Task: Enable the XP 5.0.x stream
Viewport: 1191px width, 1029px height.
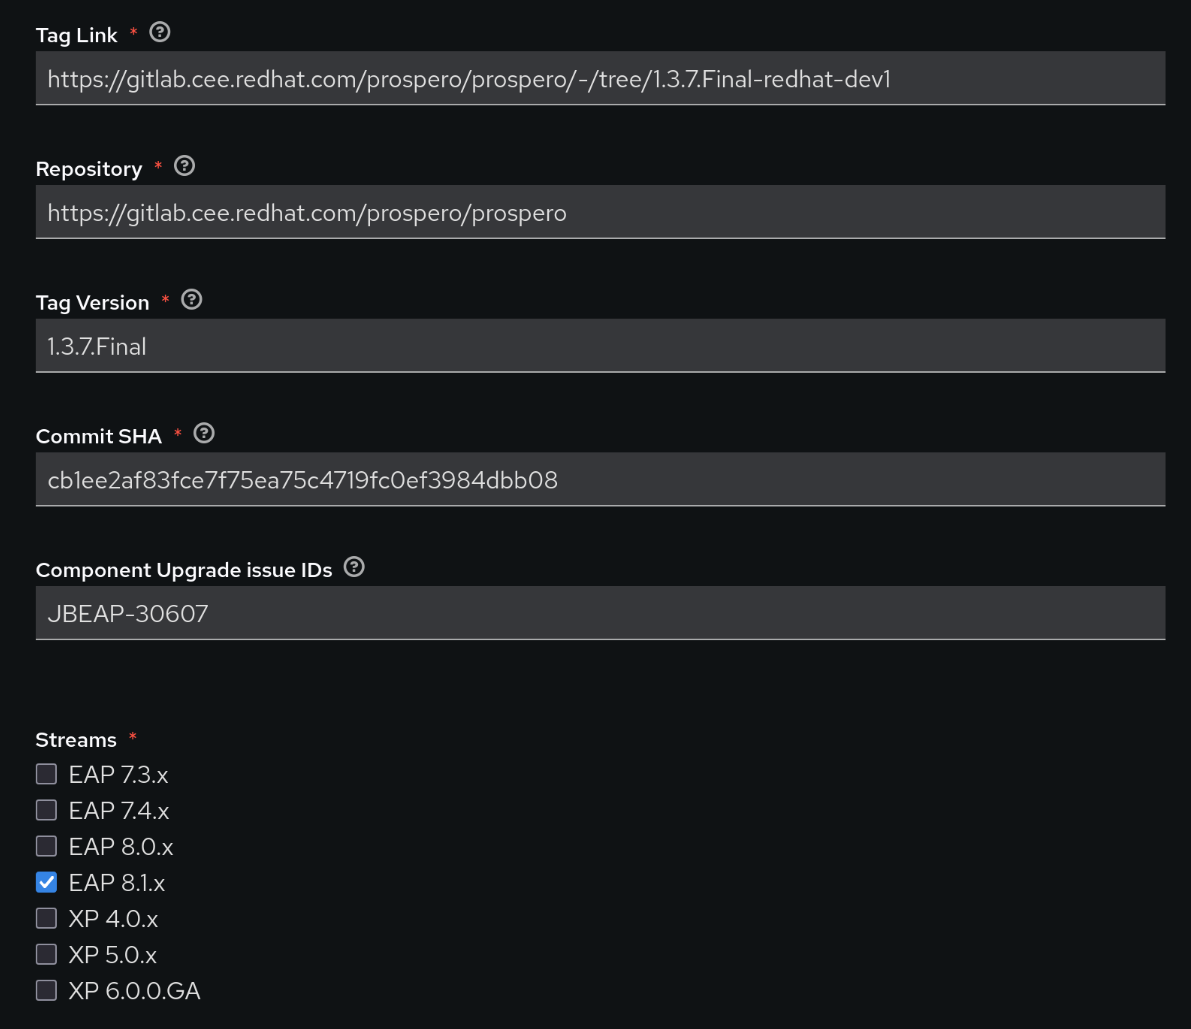Action: tap(46, 954)
